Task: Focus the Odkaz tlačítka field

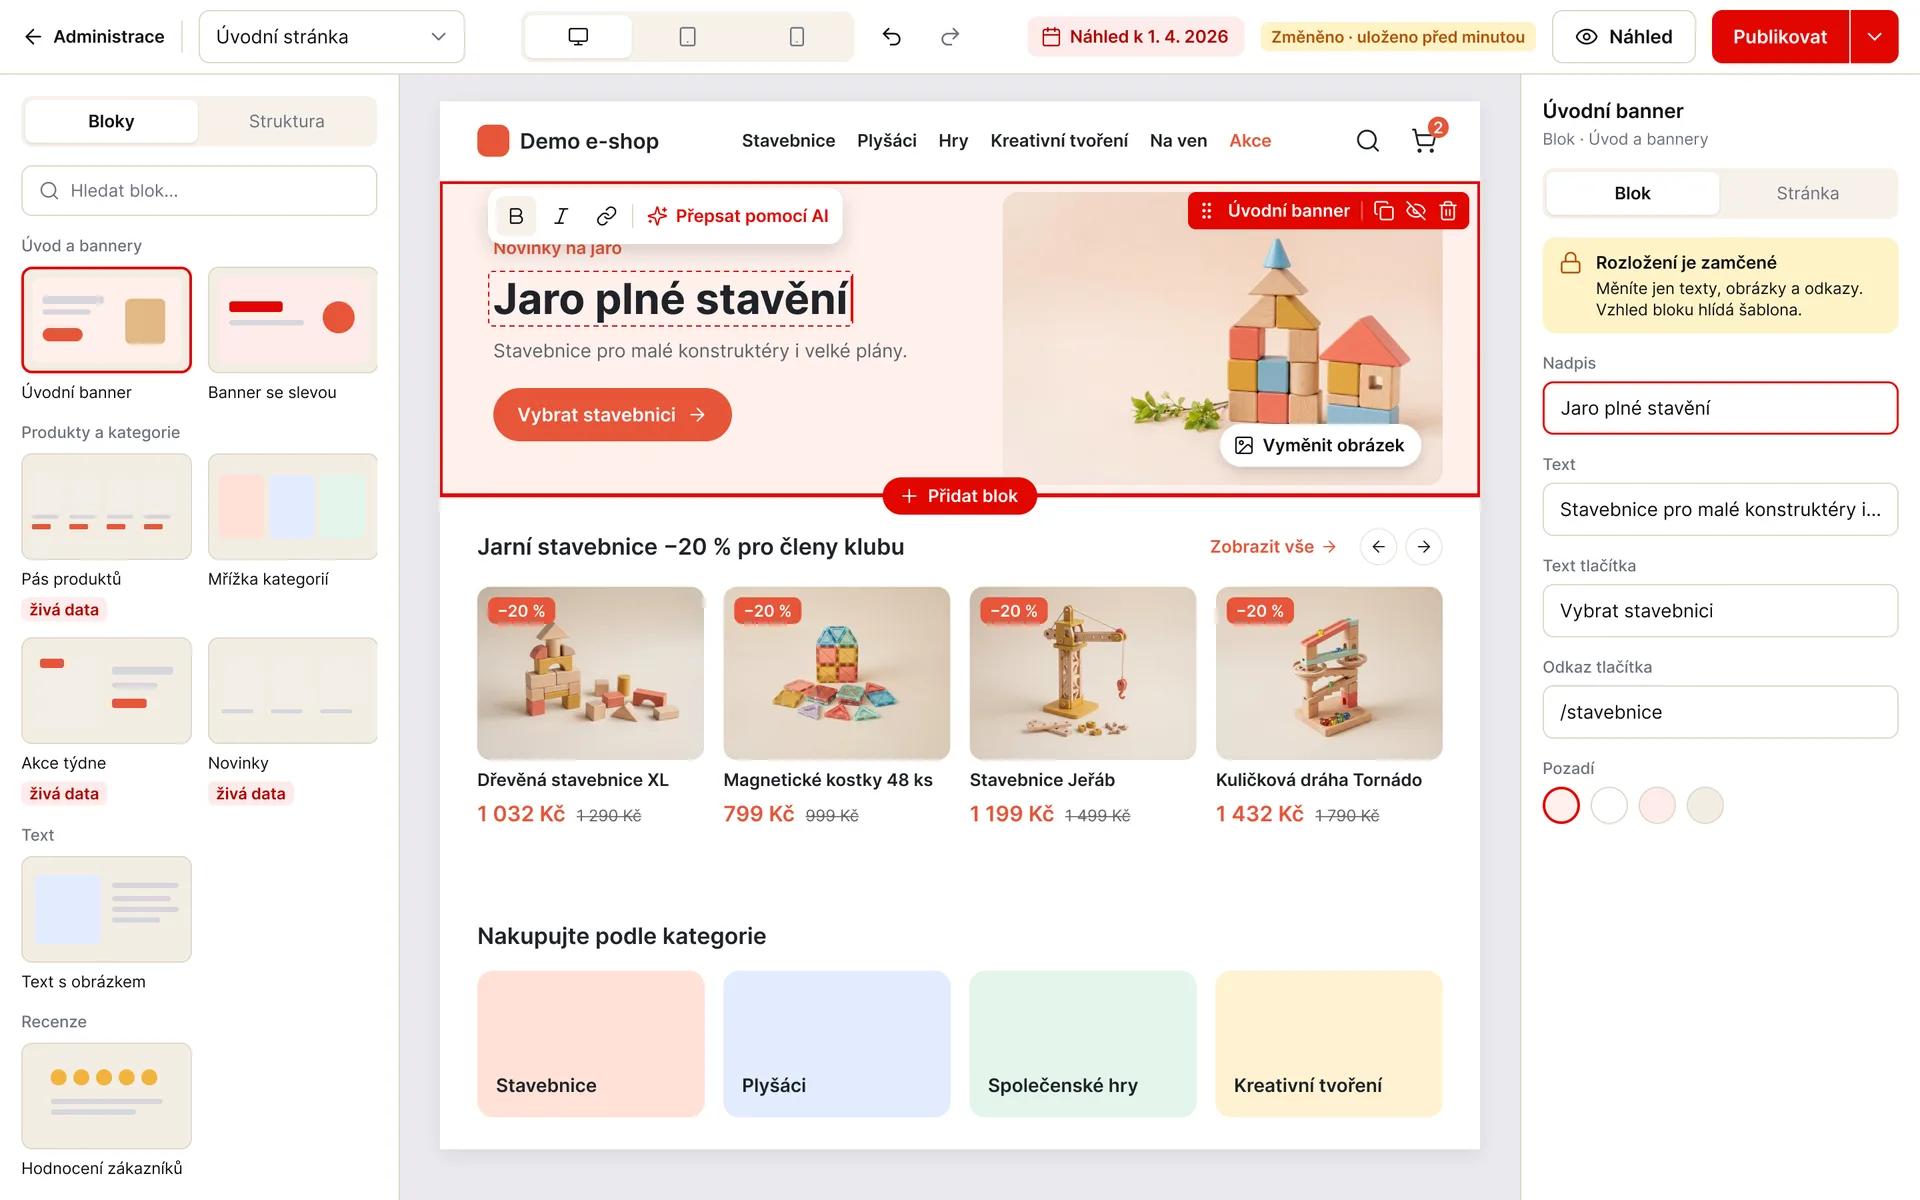Action: (1720, 712)
